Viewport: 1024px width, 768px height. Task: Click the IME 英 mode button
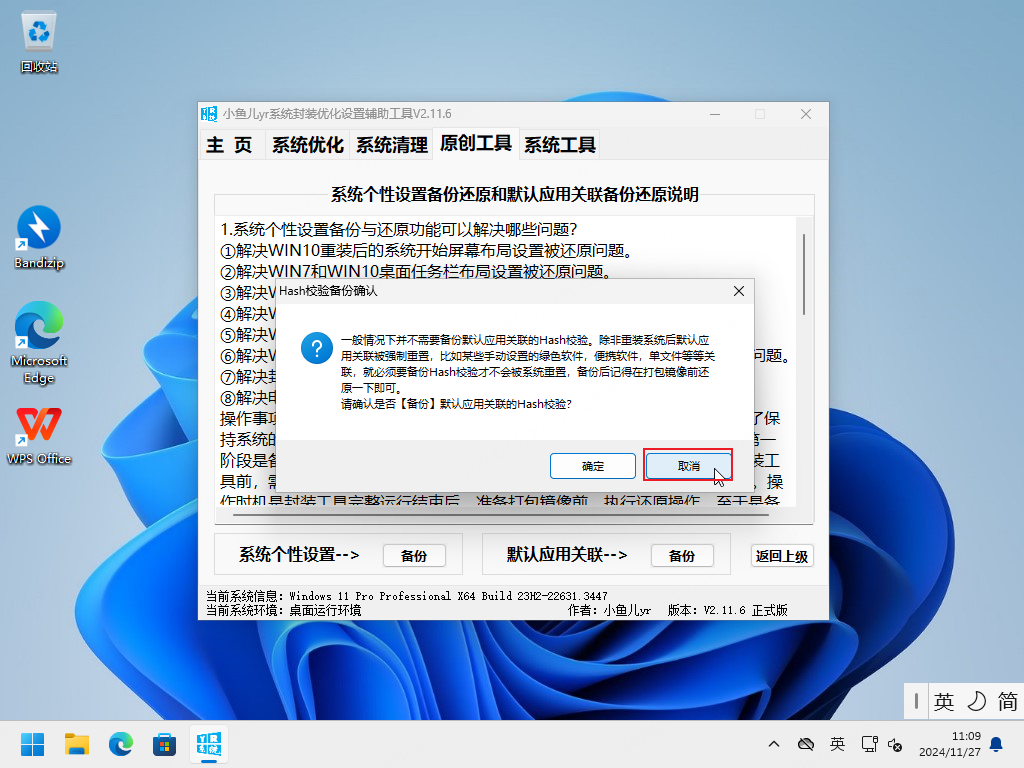coord(944,701)
